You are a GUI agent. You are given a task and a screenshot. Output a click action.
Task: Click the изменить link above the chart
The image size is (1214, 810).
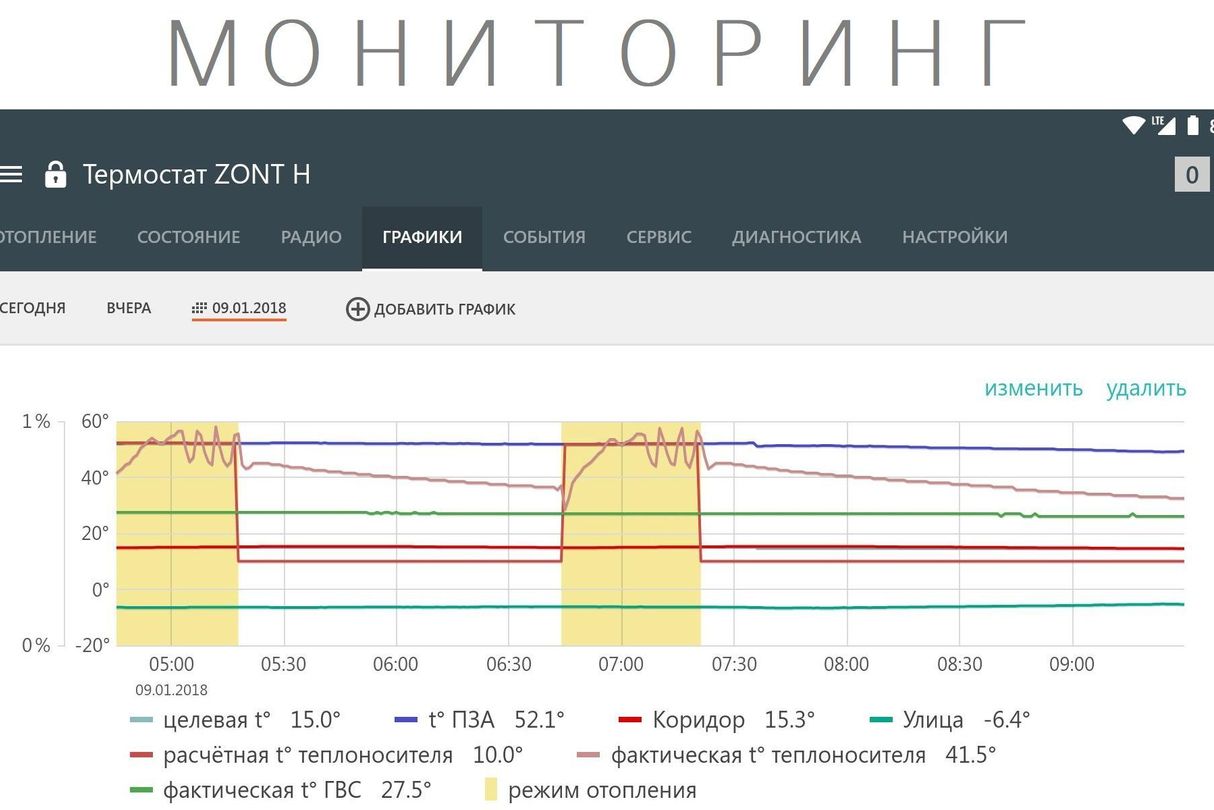pyautogui.click(x=1033, y=388)
